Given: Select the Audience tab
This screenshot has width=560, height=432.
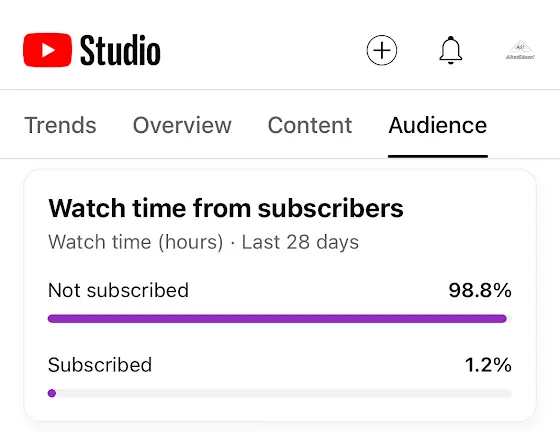Looking at the screenshot, I should pyautogui.click(x=438, y=125).
